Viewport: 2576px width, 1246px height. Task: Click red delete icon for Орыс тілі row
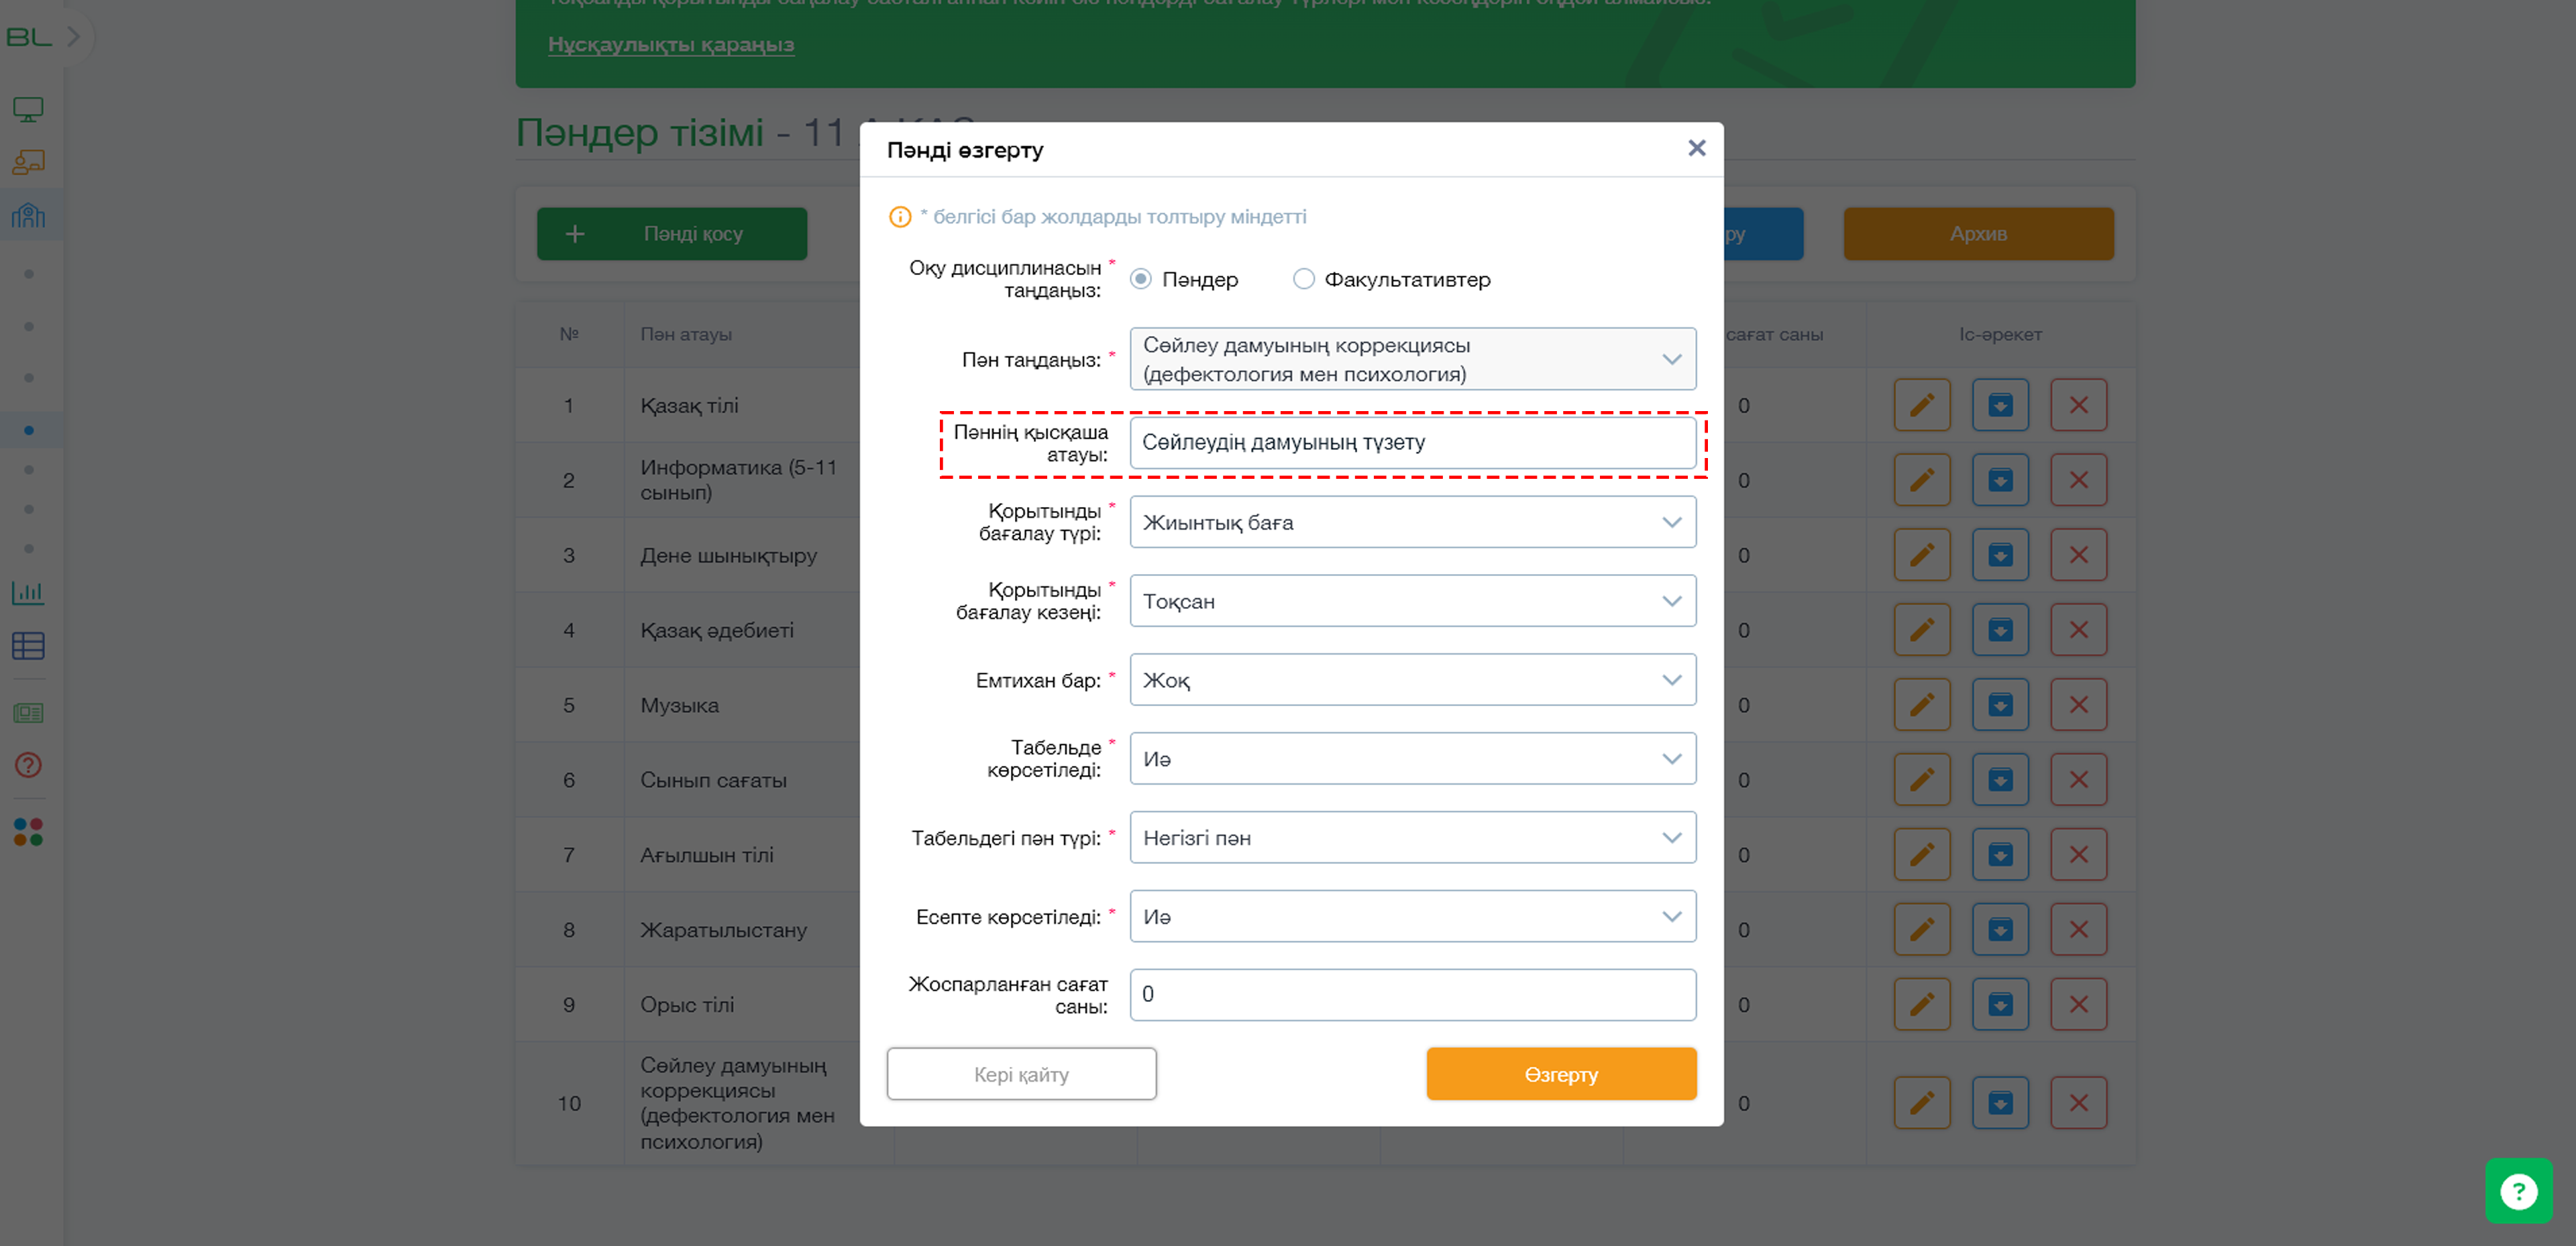pos(2078,1004)
